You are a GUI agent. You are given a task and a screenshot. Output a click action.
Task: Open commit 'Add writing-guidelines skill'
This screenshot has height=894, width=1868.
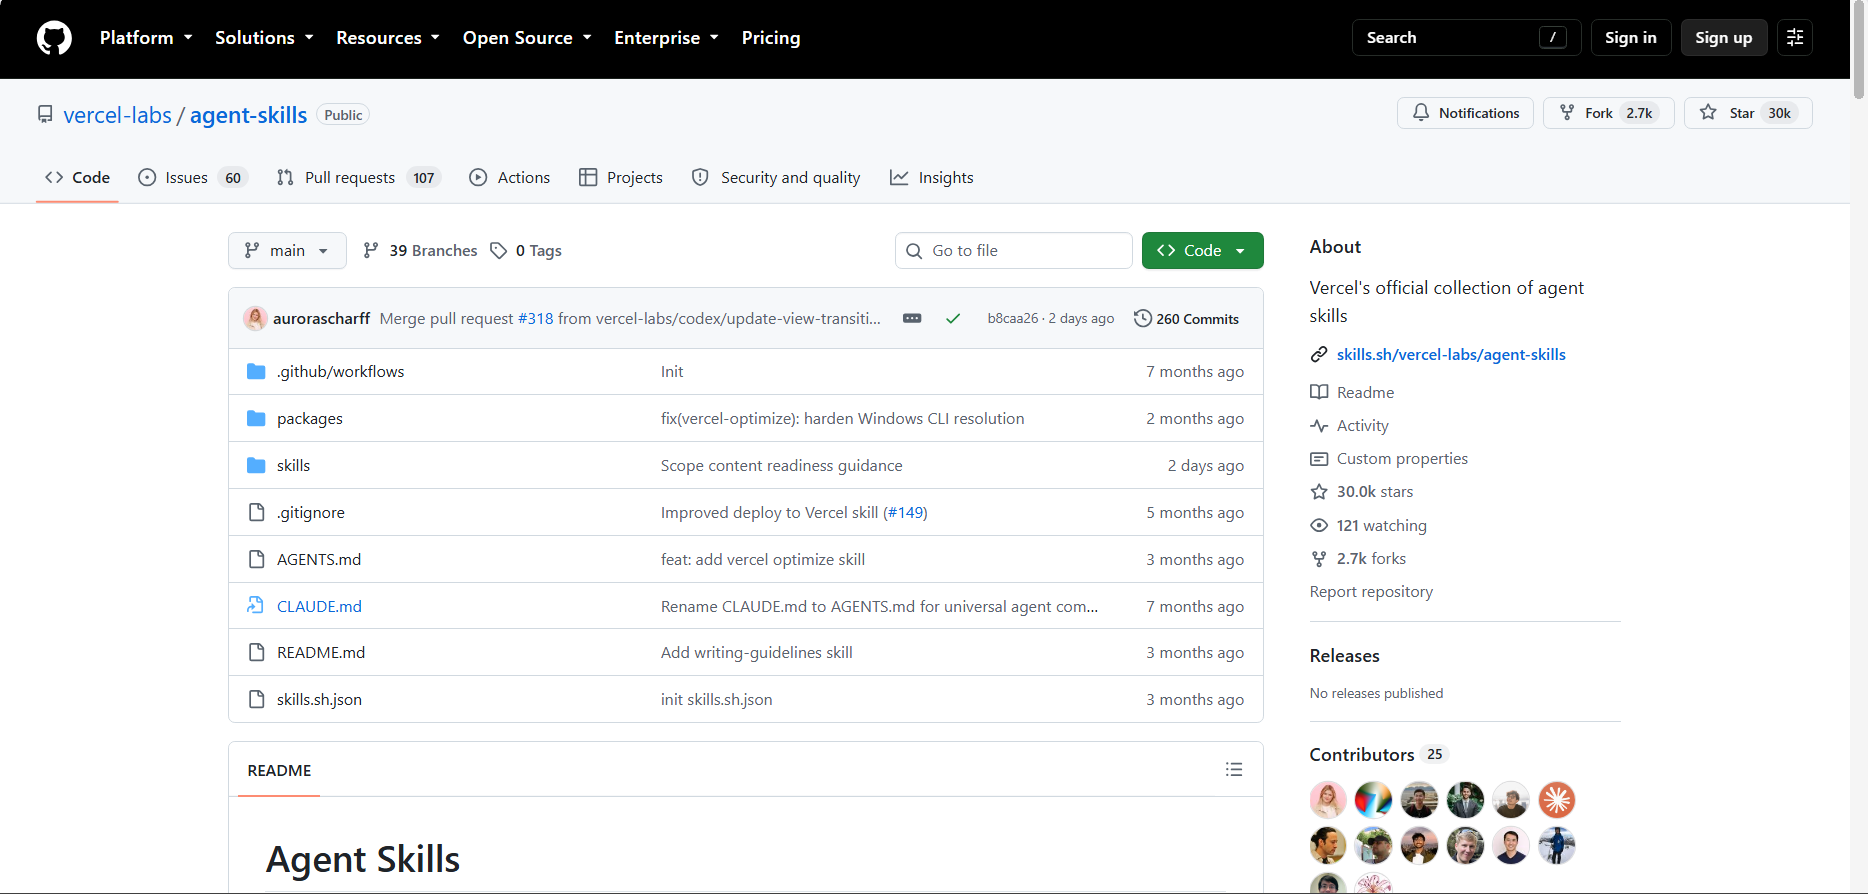[757, 653]
